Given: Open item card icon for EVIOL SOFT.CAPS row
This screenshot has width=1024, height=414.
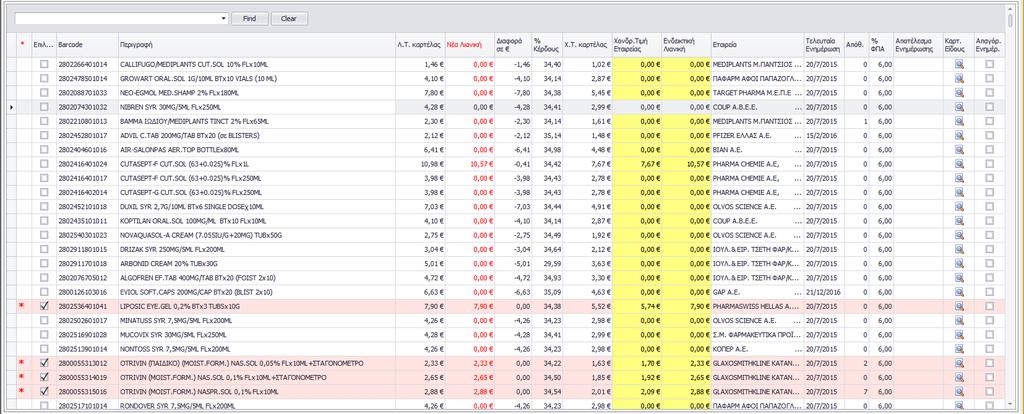Looking at the screenshot, I should click(959, 292).
